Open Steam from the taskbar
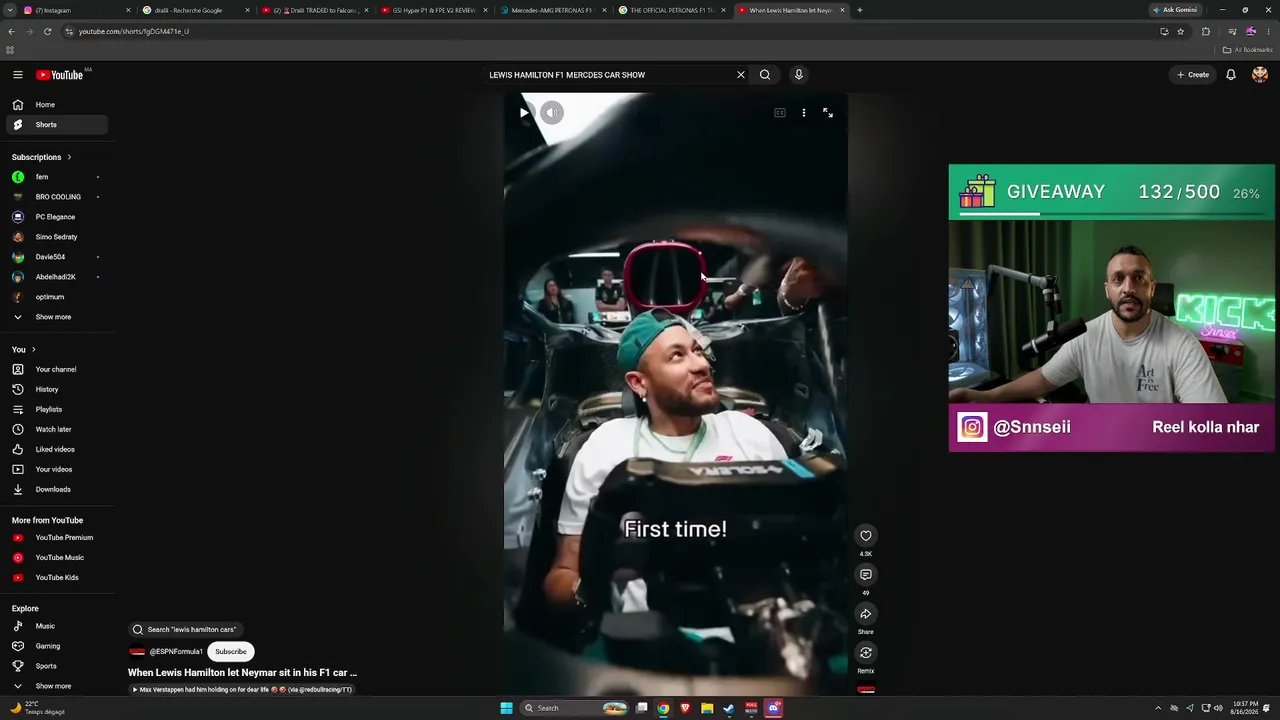This screenshot has height=720, width=1280. pyautogui.click(x=729, y=708)
